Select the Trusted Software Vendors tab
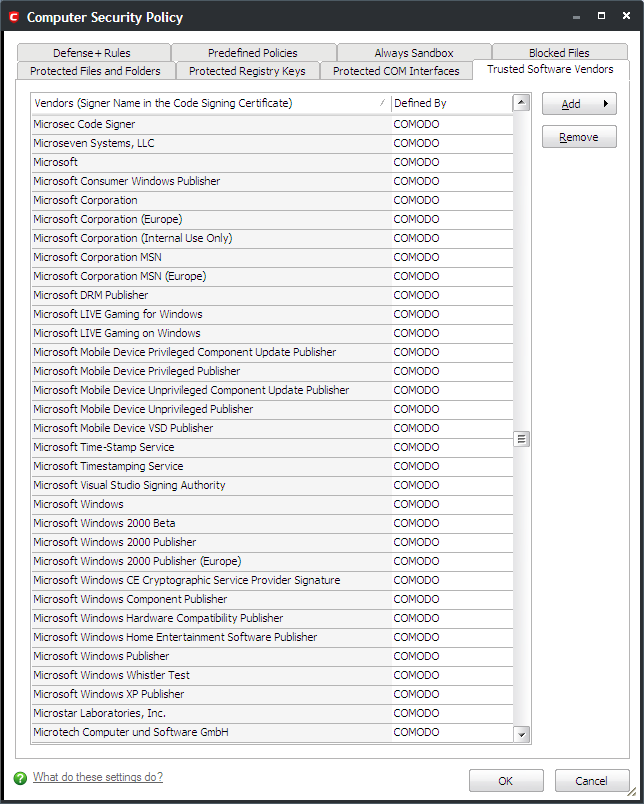The height and width of the screenshot is (804, 644). click(550, 69)
